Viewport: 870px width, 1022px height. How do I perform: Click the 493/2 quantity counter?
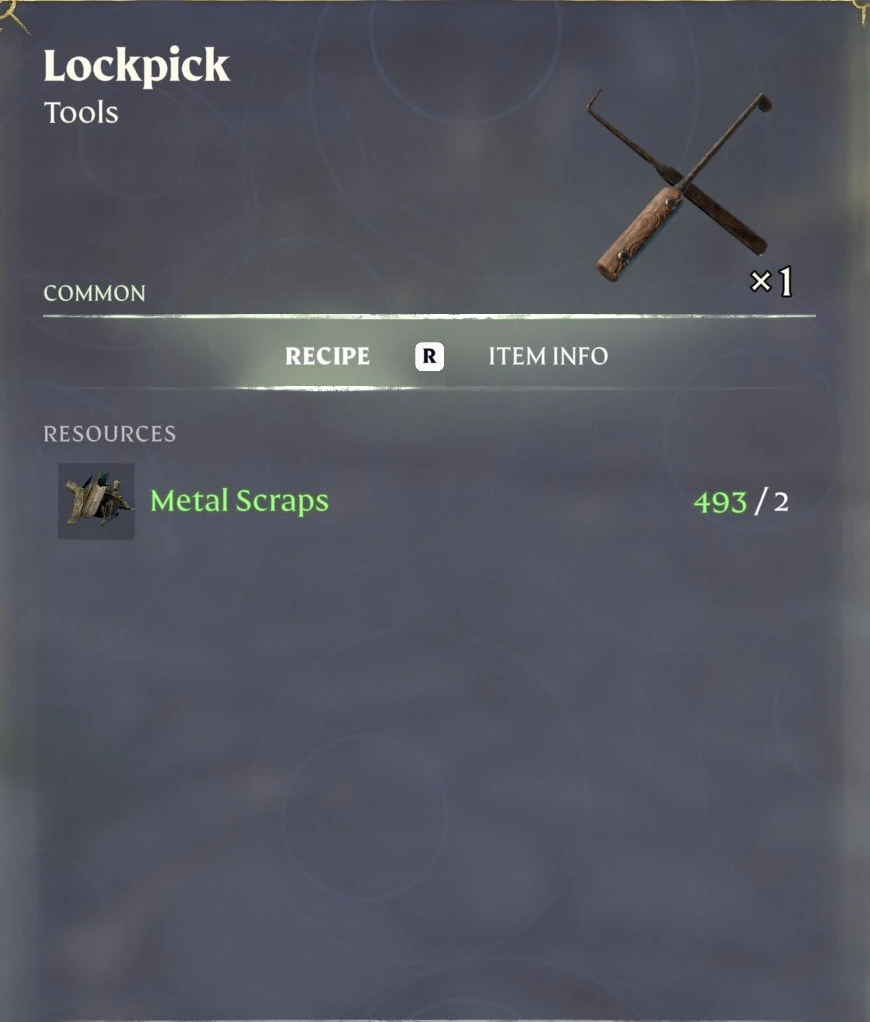coord(742,503)
